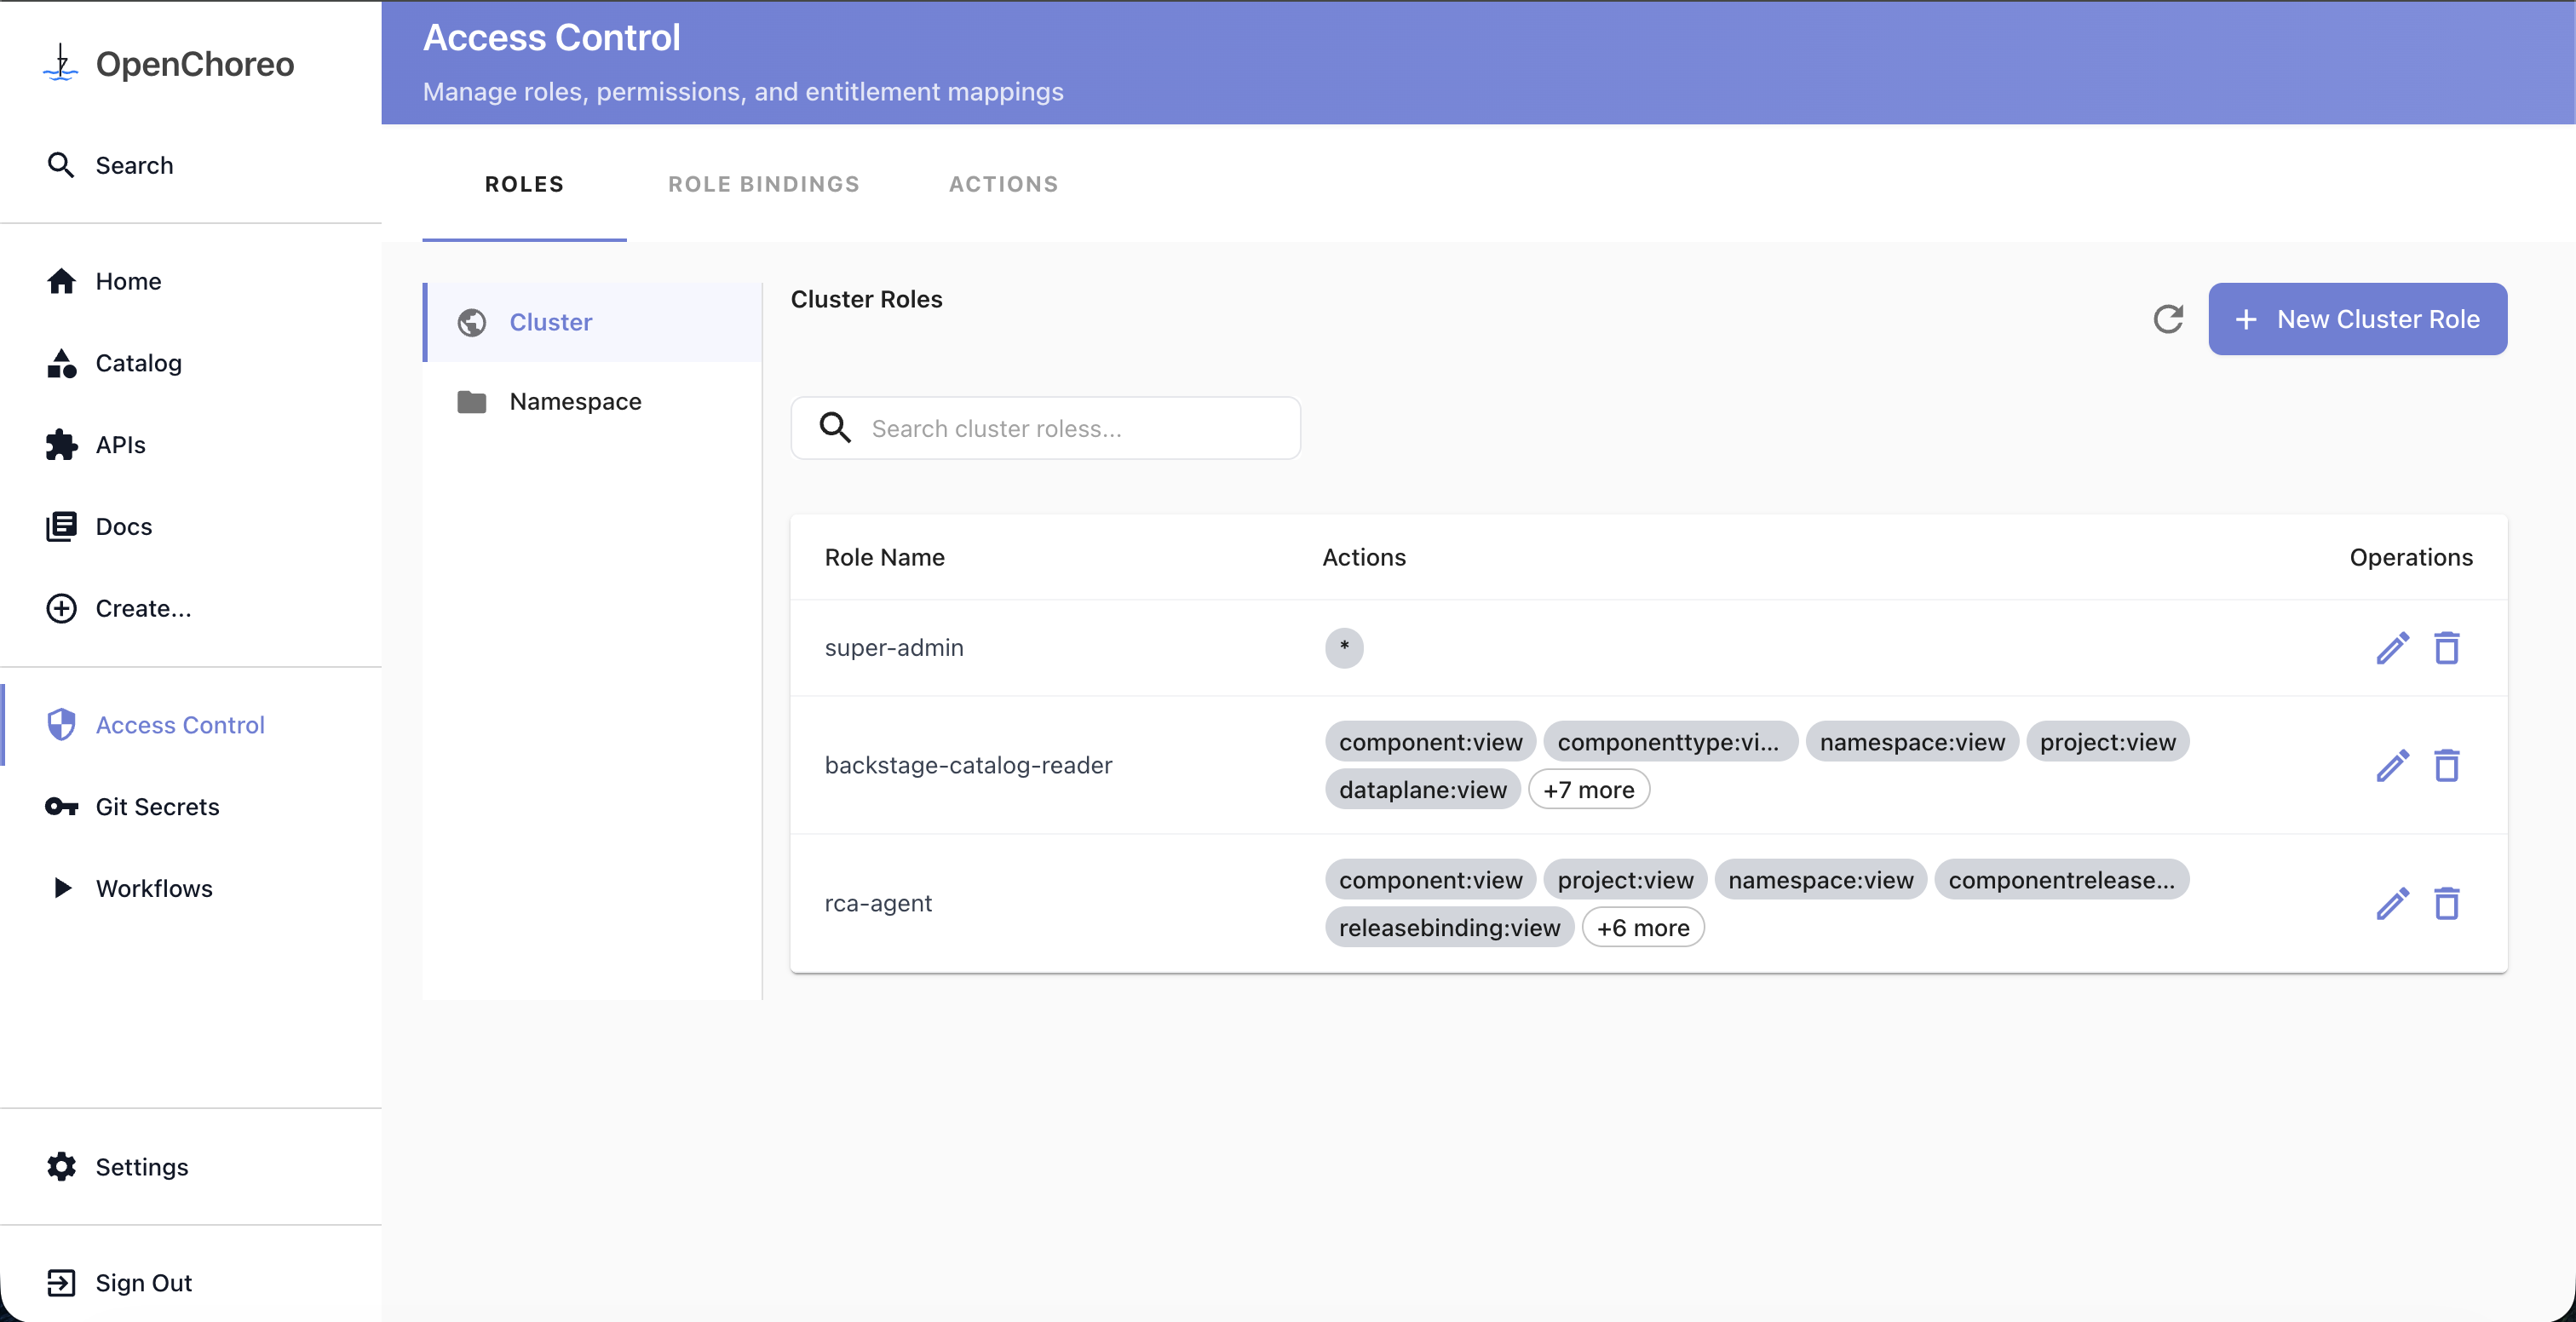Switch to the Role Bindings tab
This screenshot has height=1322, width=2576.
(764, 184)
